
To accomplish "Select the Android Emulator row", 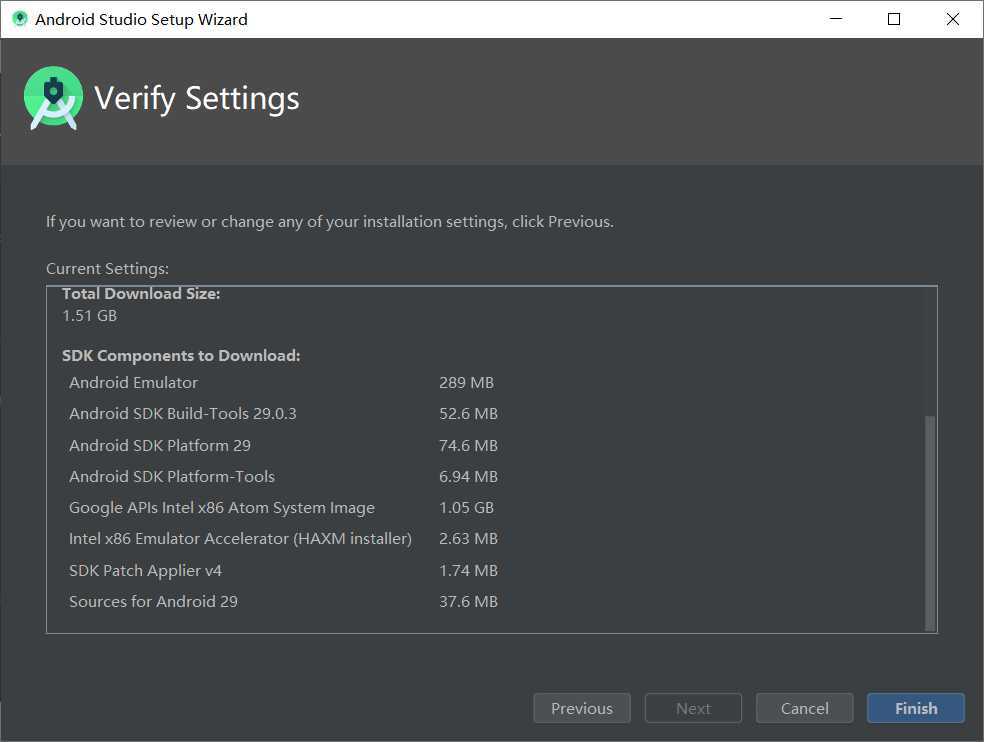I will [x=134, y=382].
